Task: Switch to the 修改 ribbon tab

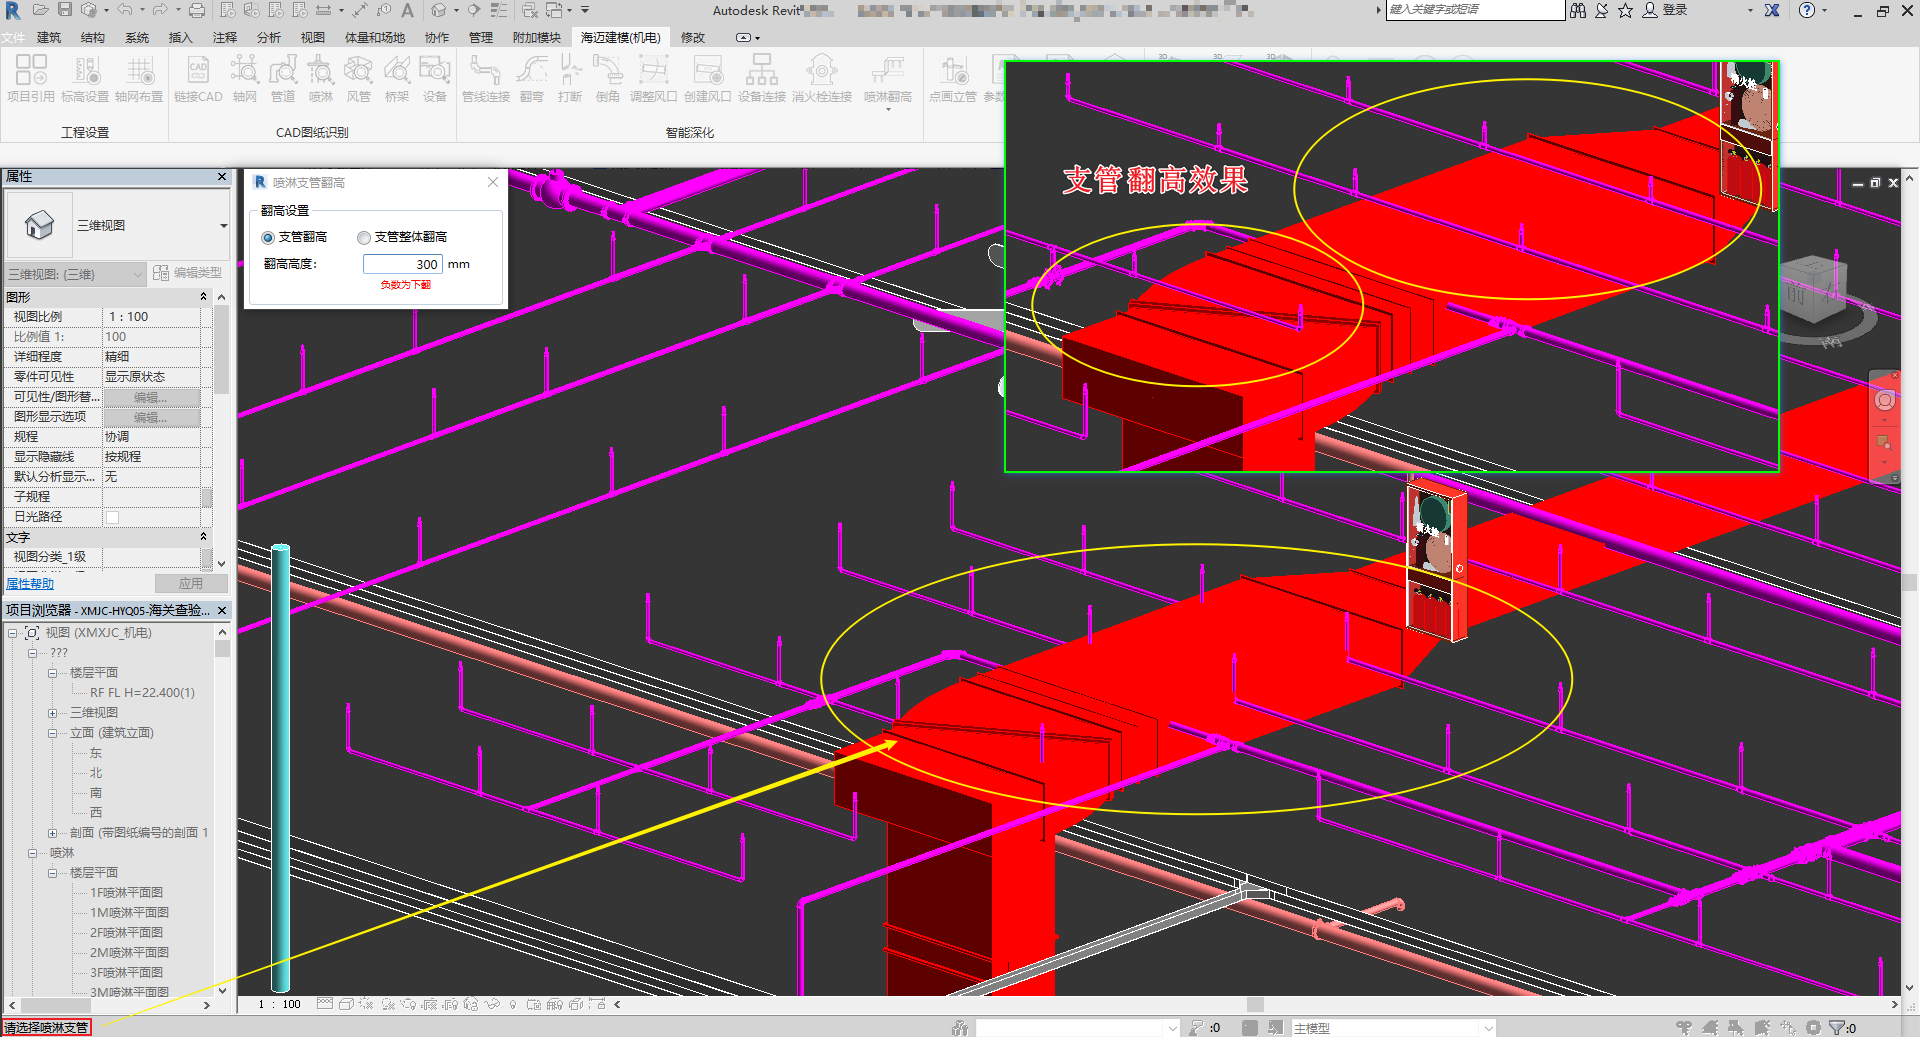Action: click(x=693, y=37)
